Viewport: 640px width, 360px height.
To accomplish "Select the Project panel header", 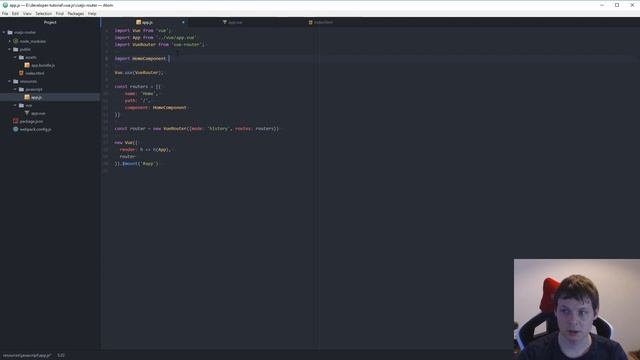I will (50, 22).
